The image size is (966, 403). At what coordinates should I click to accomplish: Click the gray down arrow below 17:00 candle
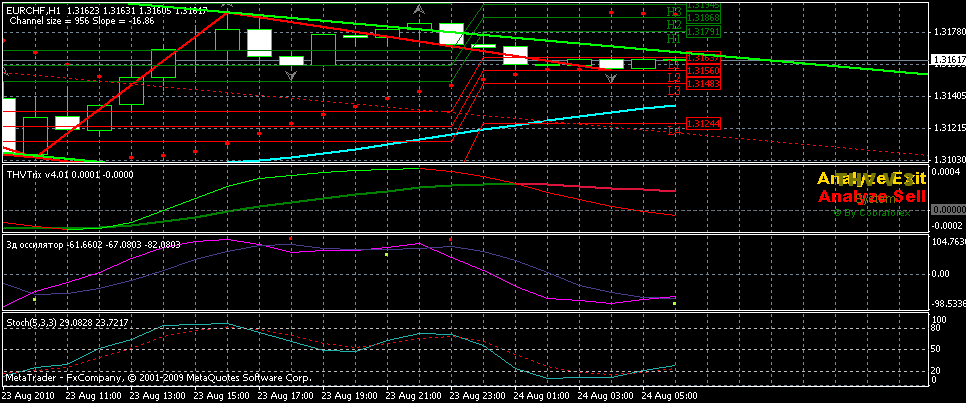(x=291, y=74)
